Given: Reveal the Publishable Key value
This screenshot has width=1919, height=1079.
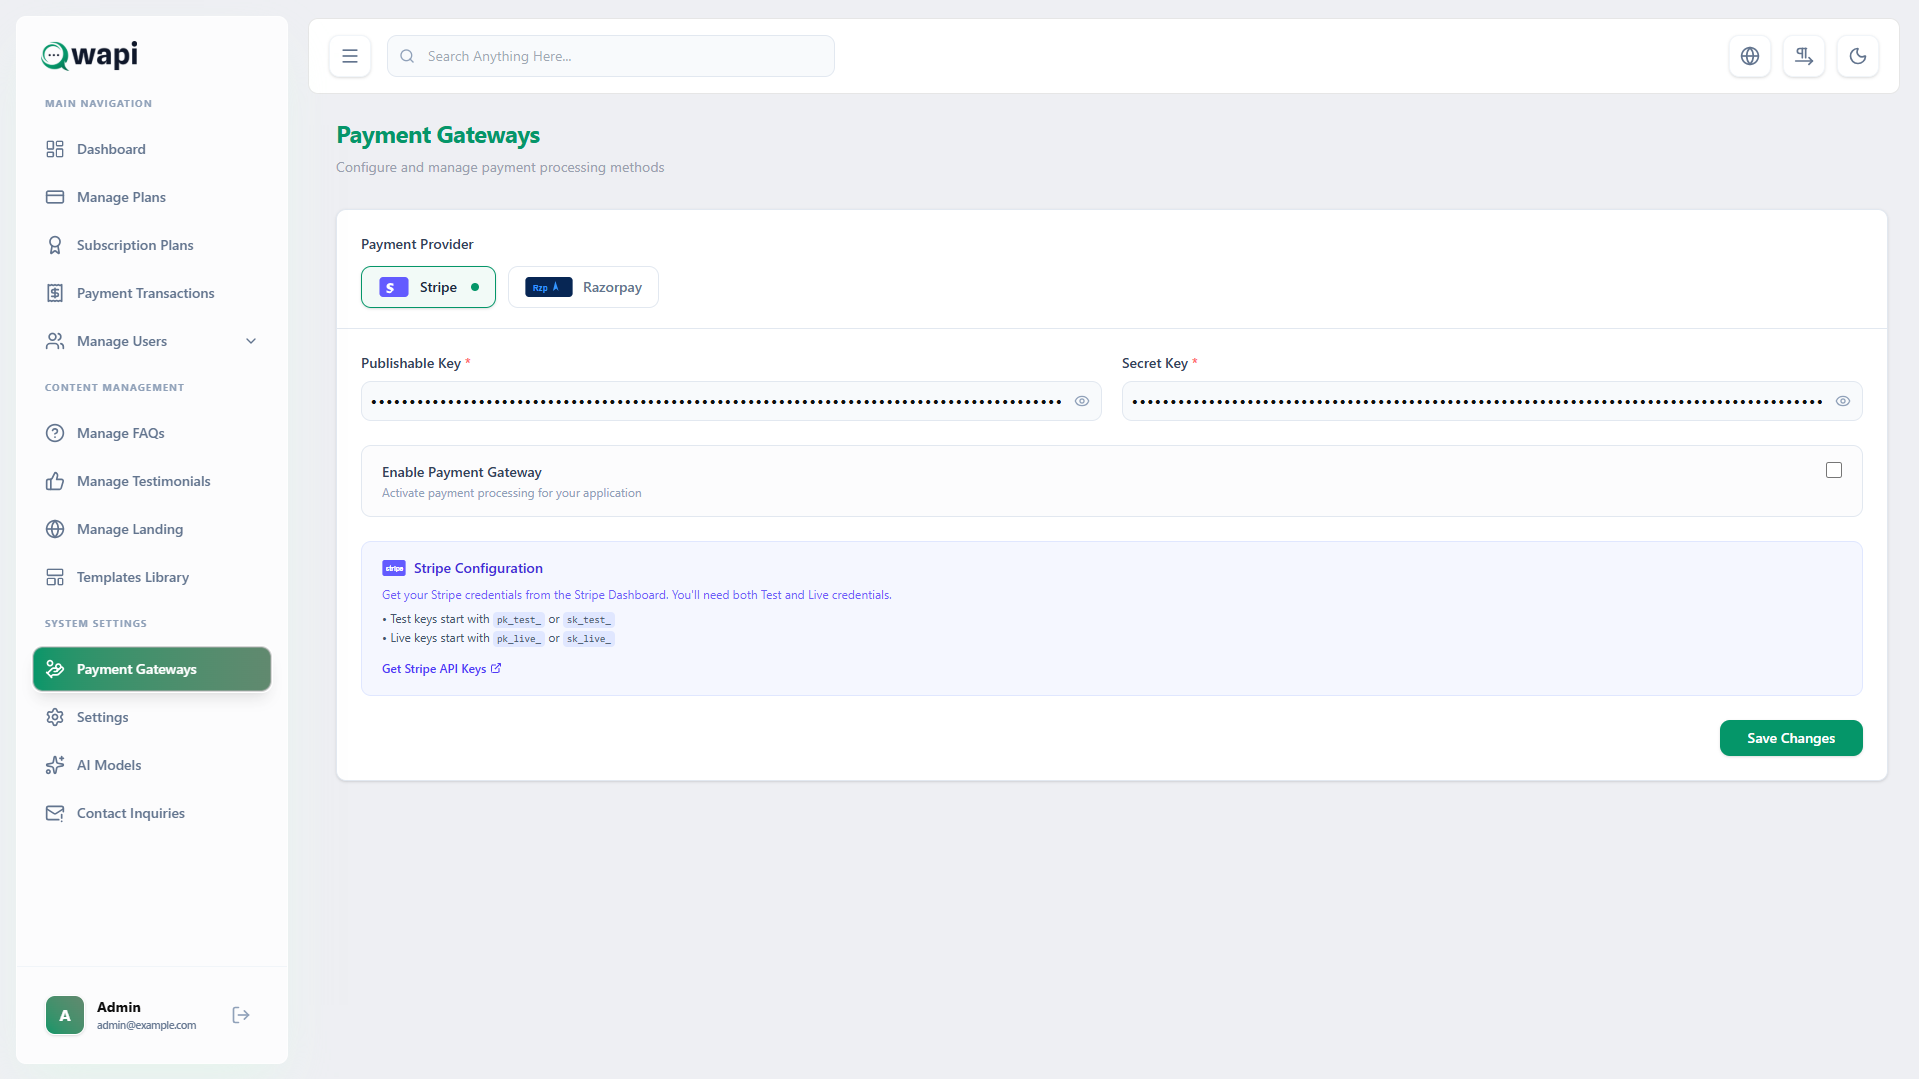Looking at the screenshot, I should click(1081, 401).
